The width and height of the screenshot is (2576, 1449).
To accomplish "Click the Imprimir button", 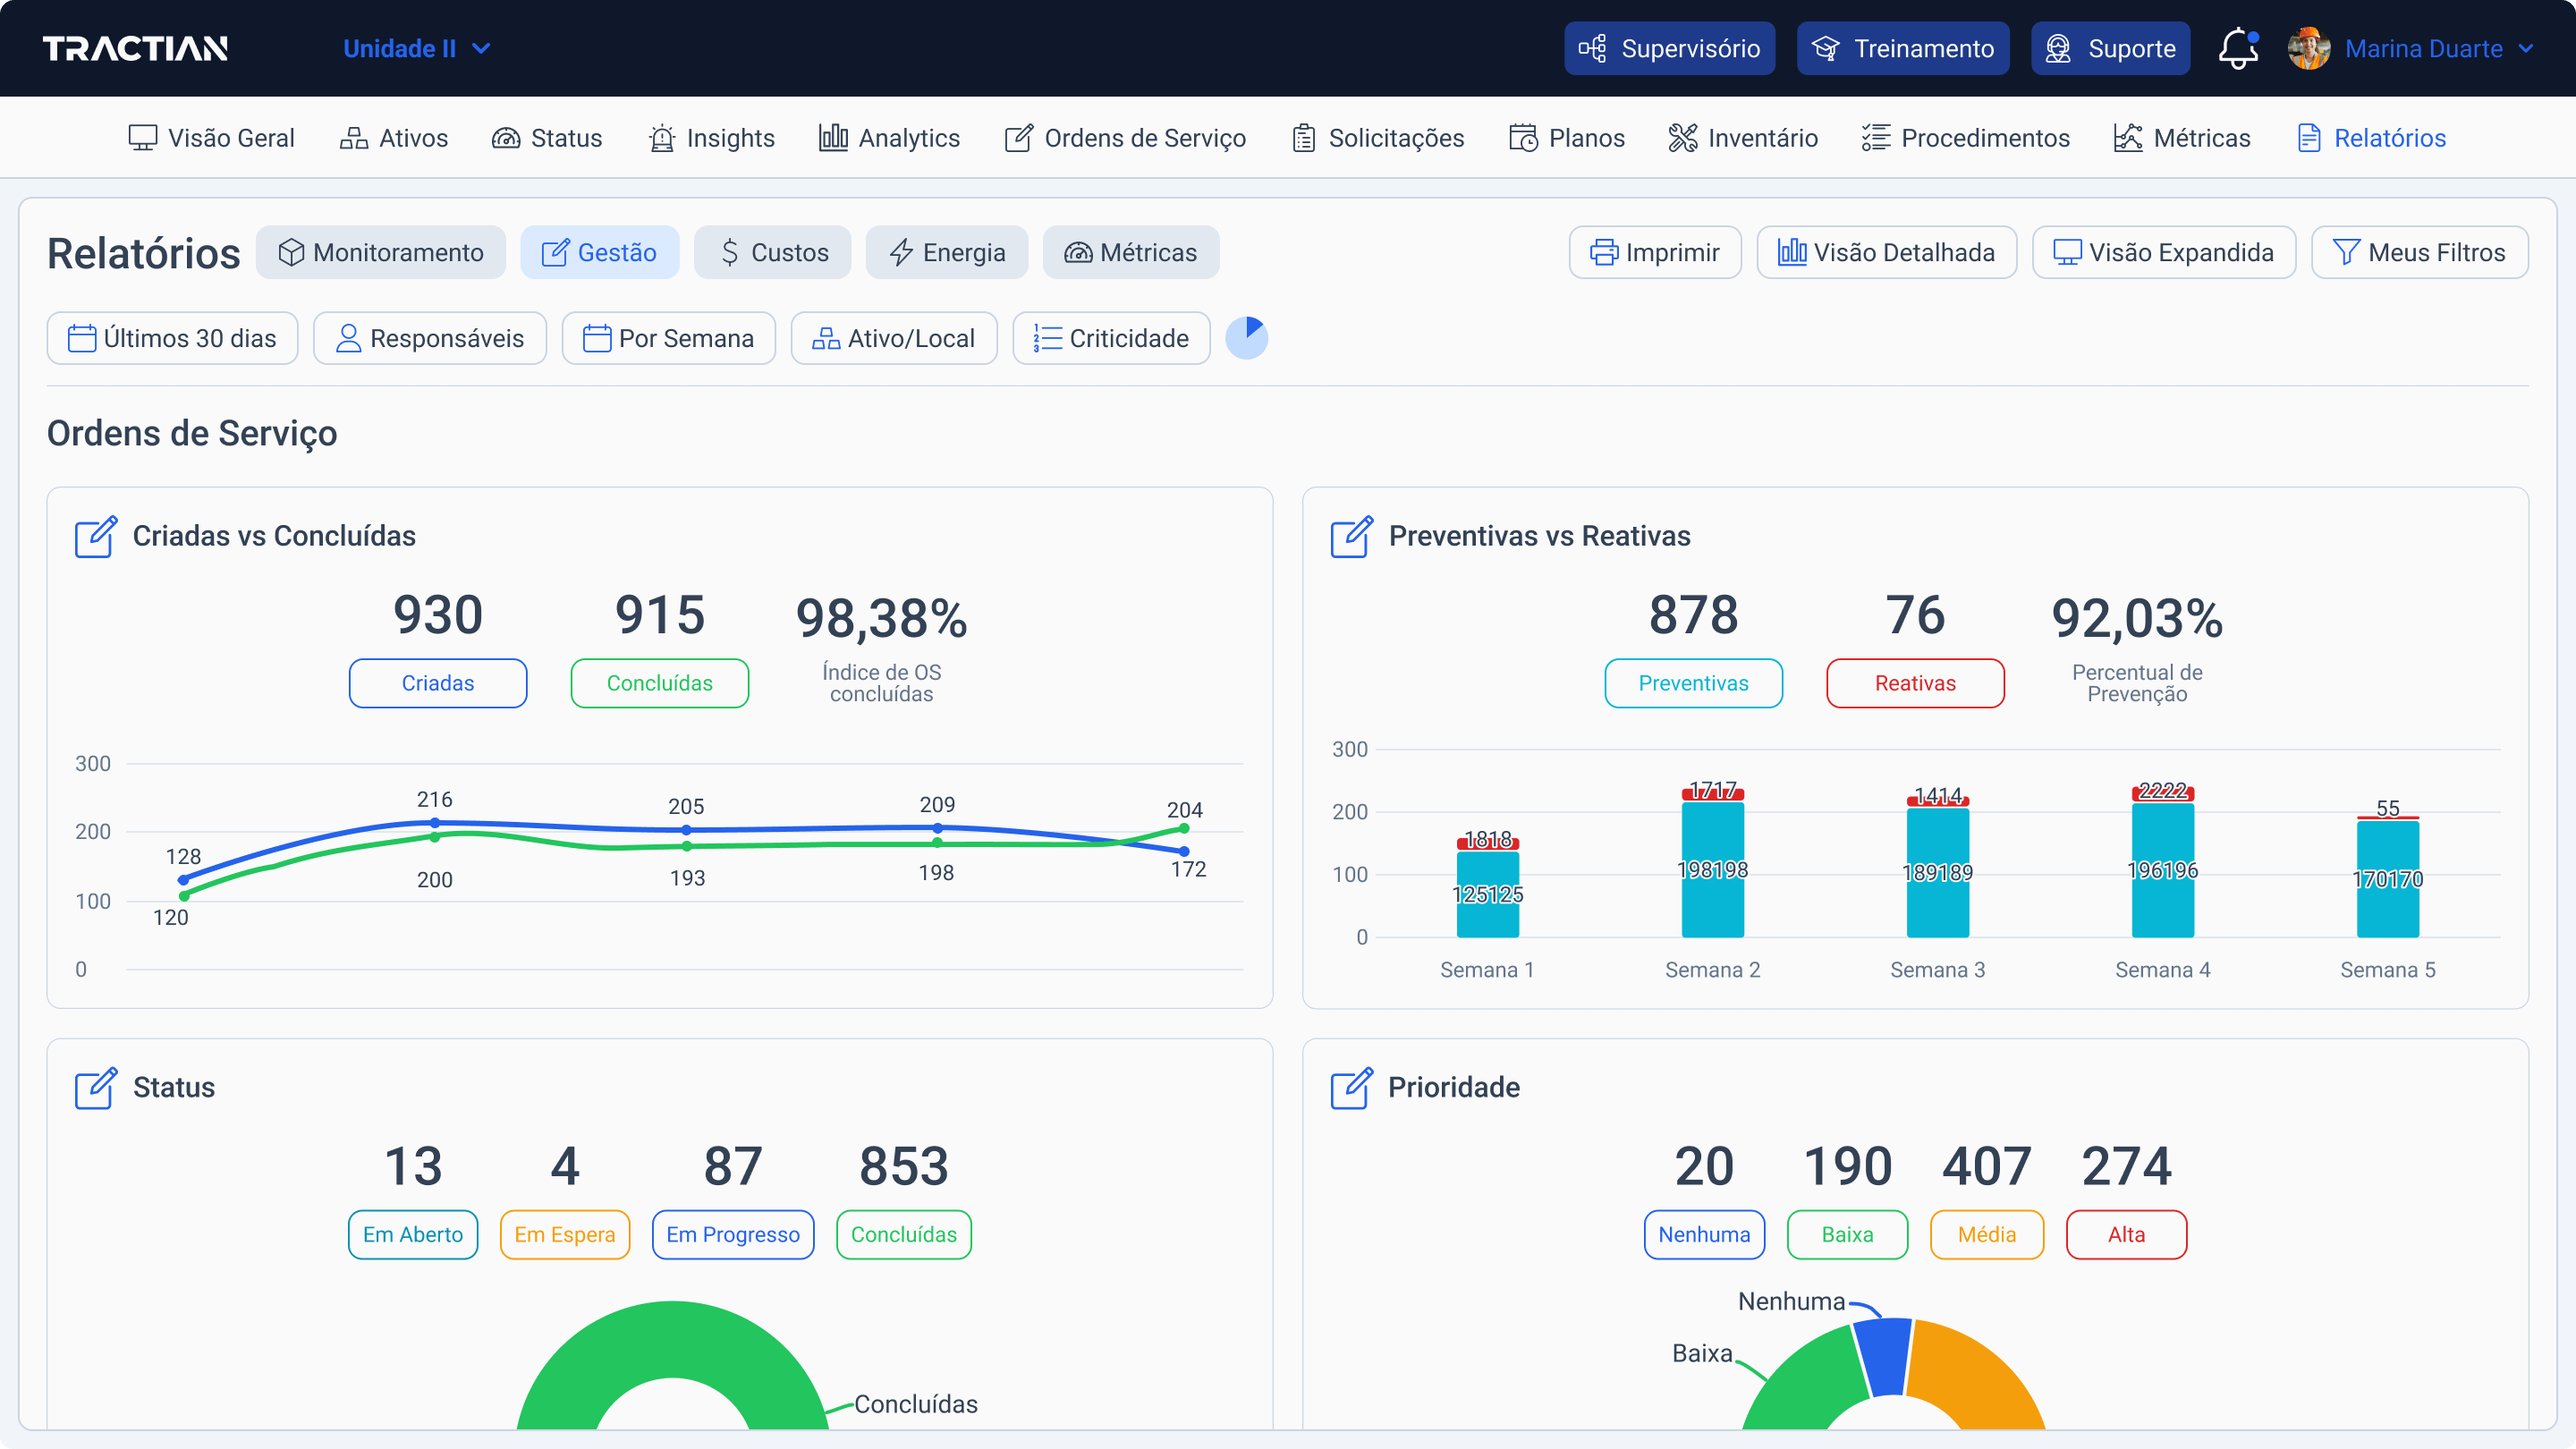I will 1654,252.
